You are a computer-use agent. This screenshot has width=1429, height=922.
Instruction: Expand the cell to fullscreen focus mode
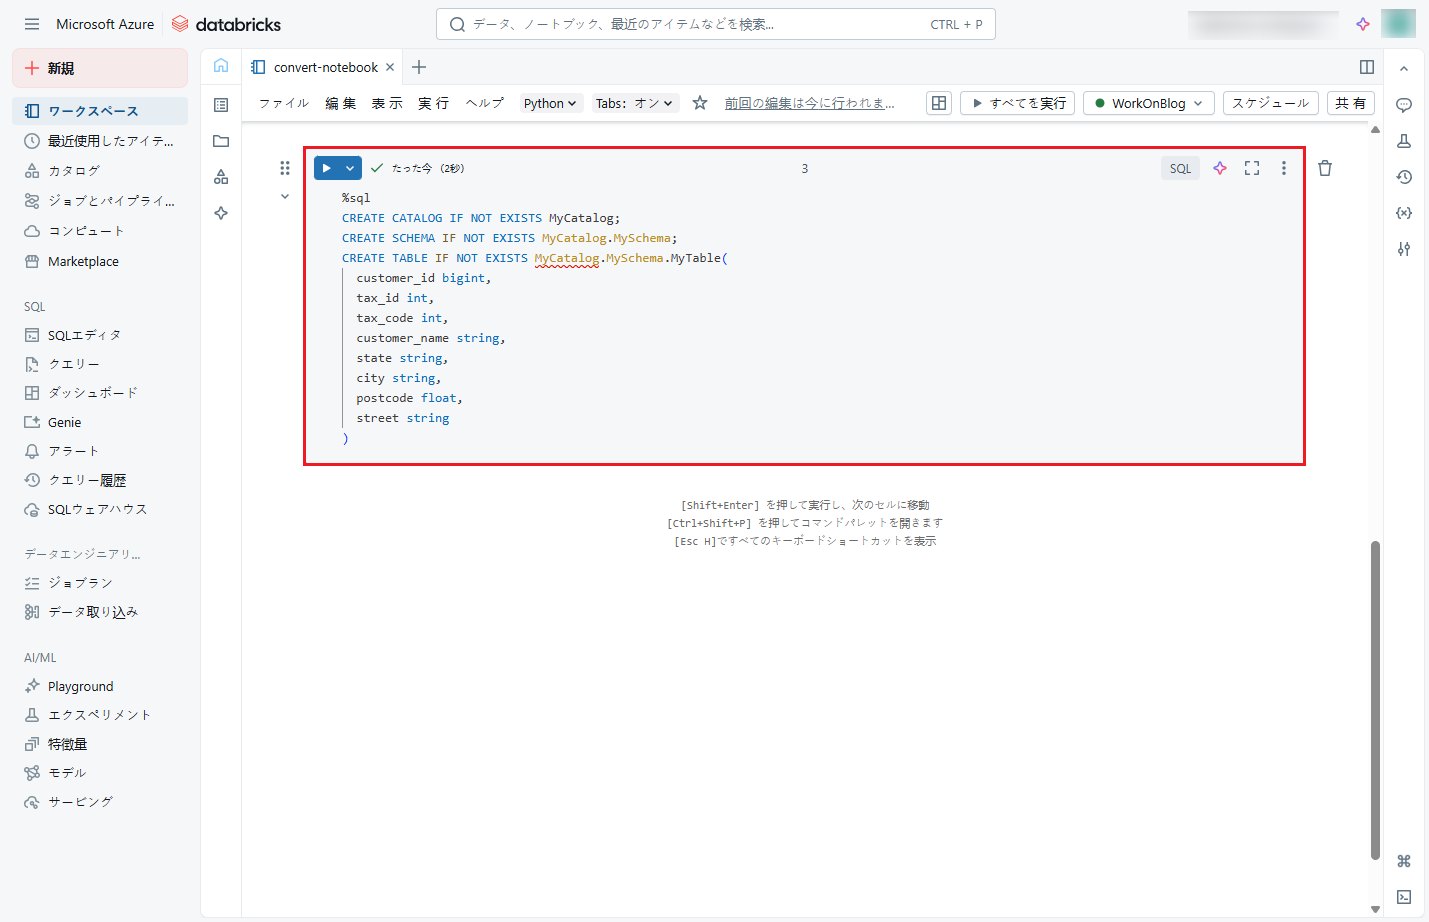[1252, 168]
